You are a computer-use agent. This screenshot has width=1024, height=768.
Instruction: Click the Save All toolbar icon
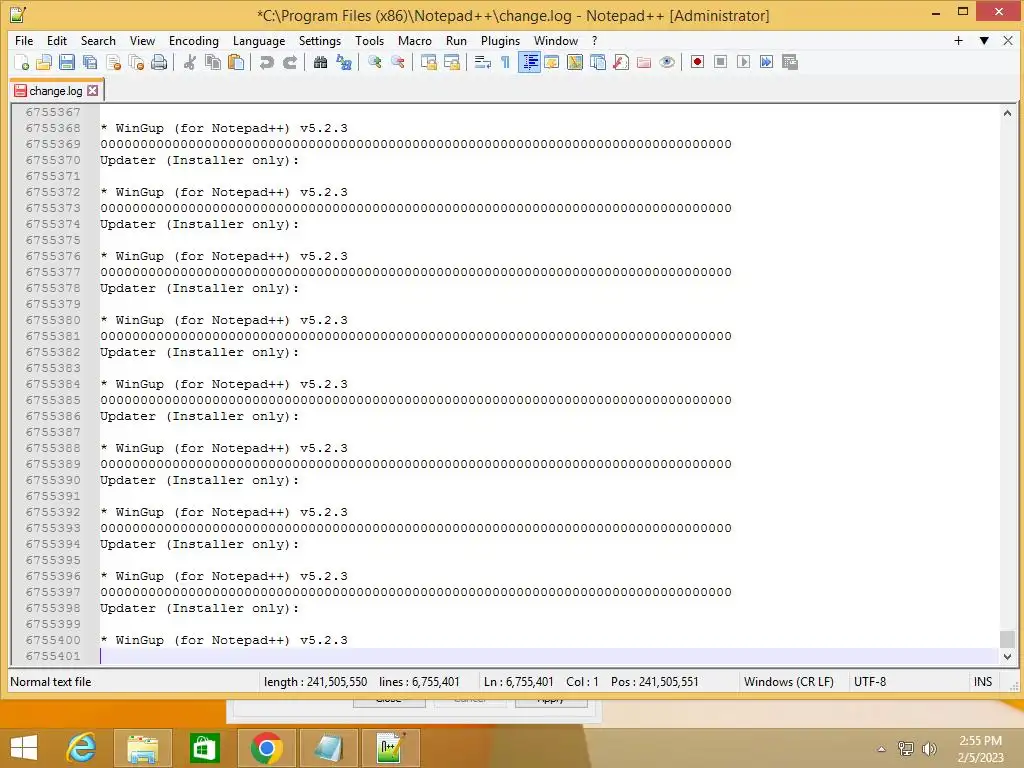click(x=89, y=62)
